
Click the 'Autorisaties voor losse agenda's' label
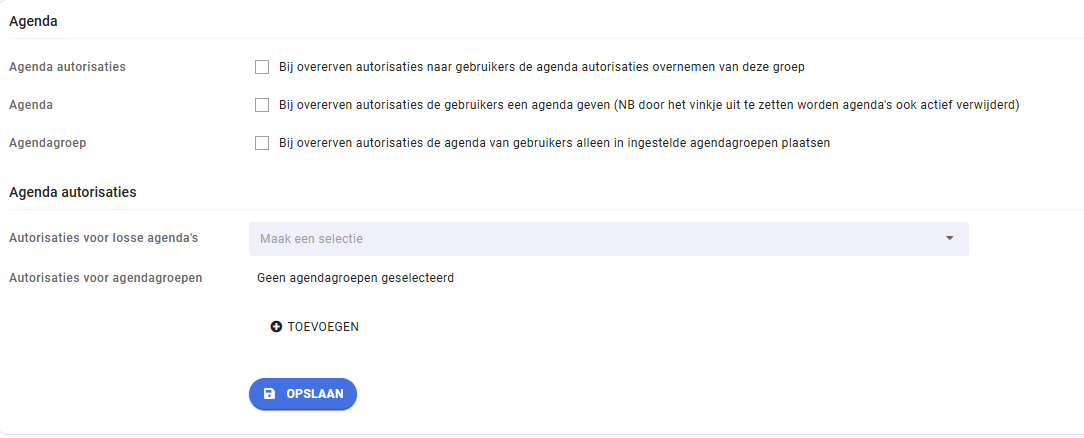pyautogui.click(x=104, y=238)
